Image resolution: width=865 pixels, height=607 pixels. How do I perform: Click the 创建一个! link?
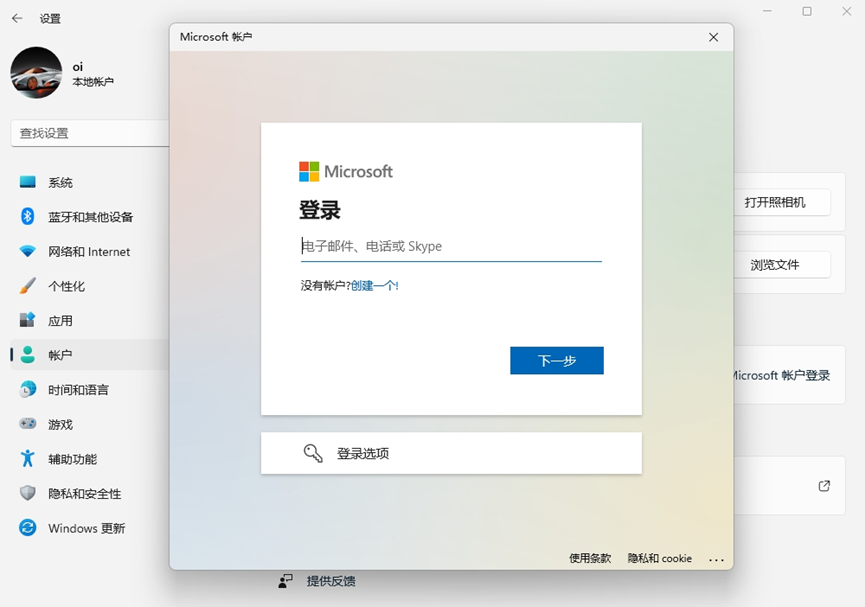(x=375, y=285)
